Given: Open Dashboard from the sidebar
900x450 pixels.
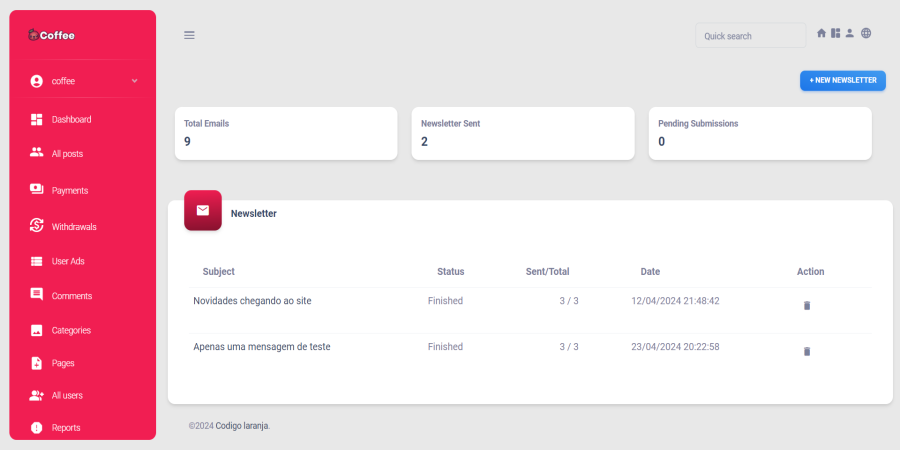Looking at the screenshot, I should (x=70, y=120).
